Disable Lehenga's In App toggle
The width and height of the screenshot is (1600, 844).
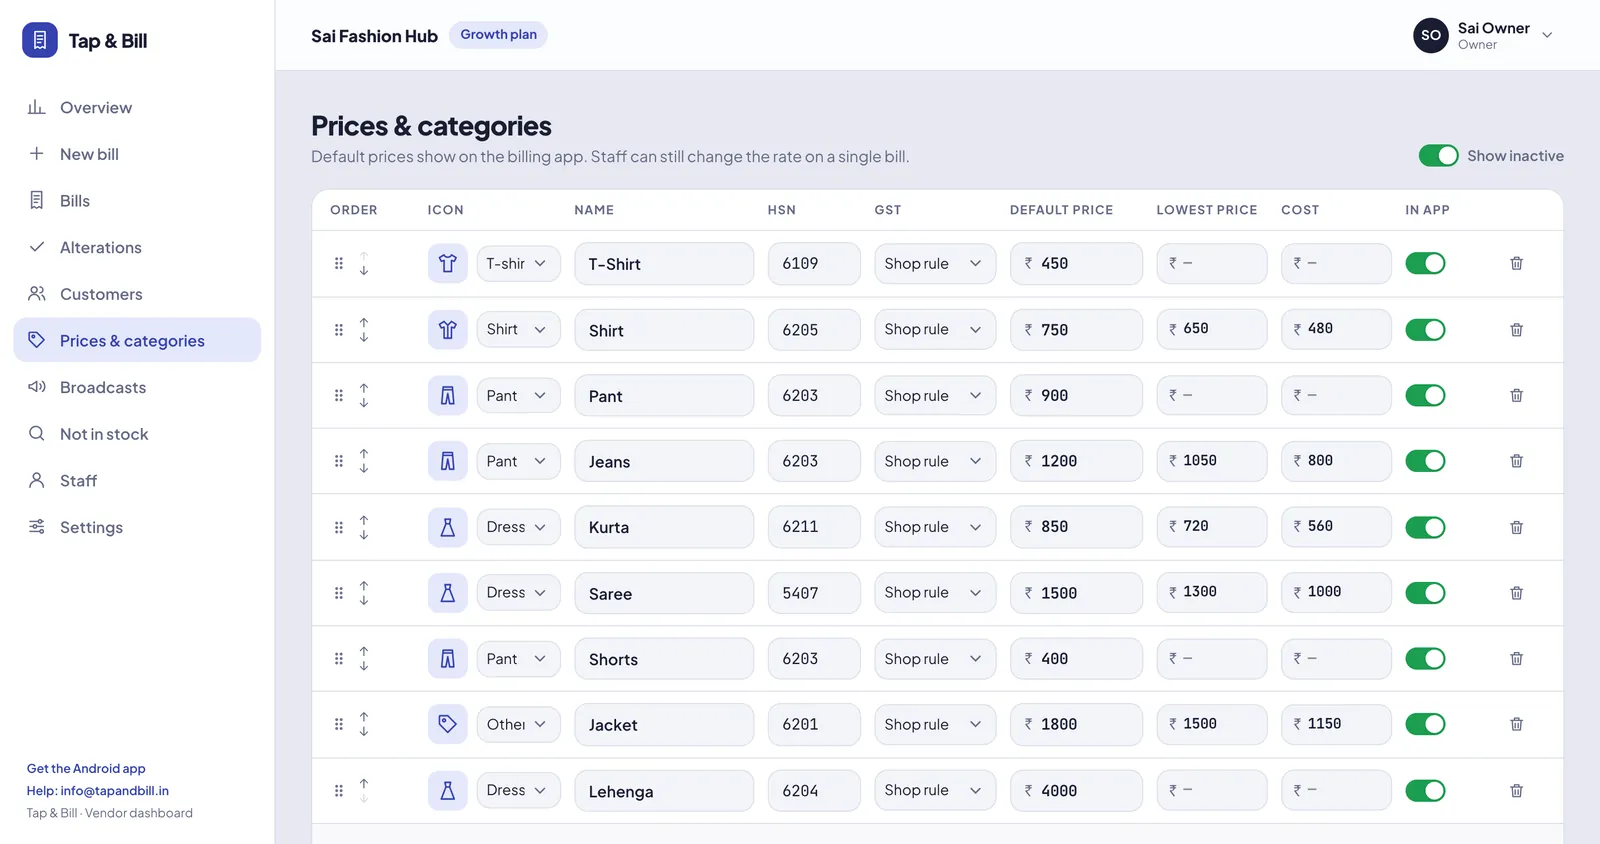pyautogui.click(x=1425, y=790)
